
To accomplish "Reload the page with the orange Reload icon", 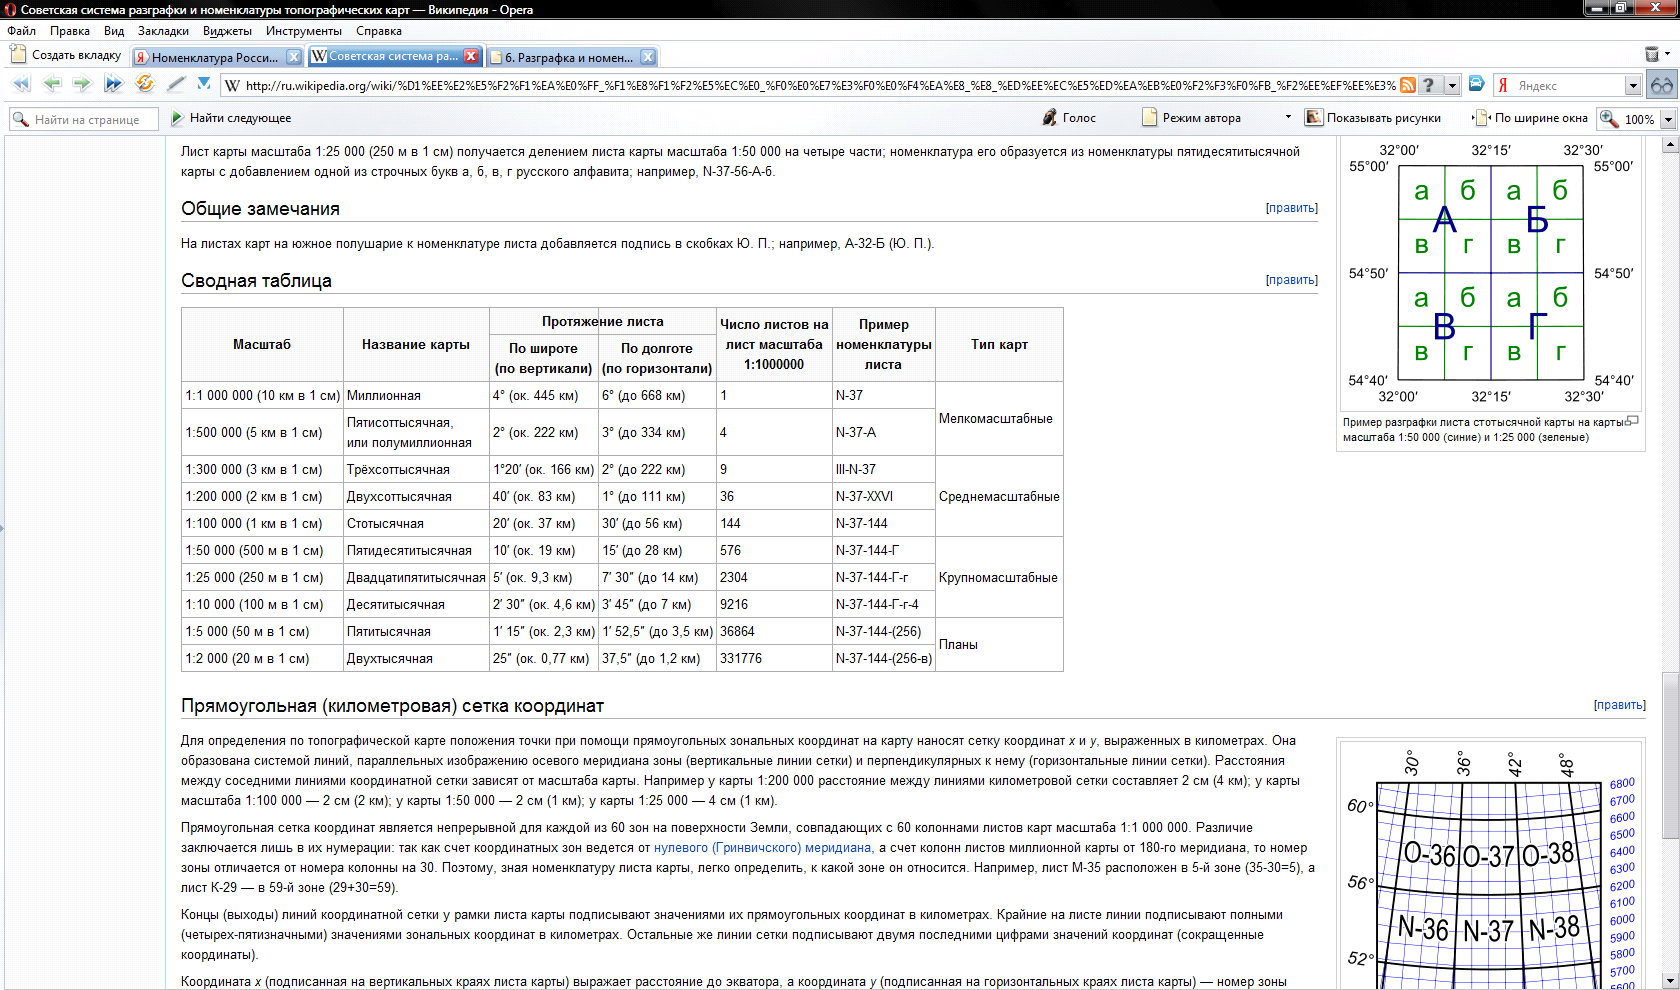I will click(145, 84).
